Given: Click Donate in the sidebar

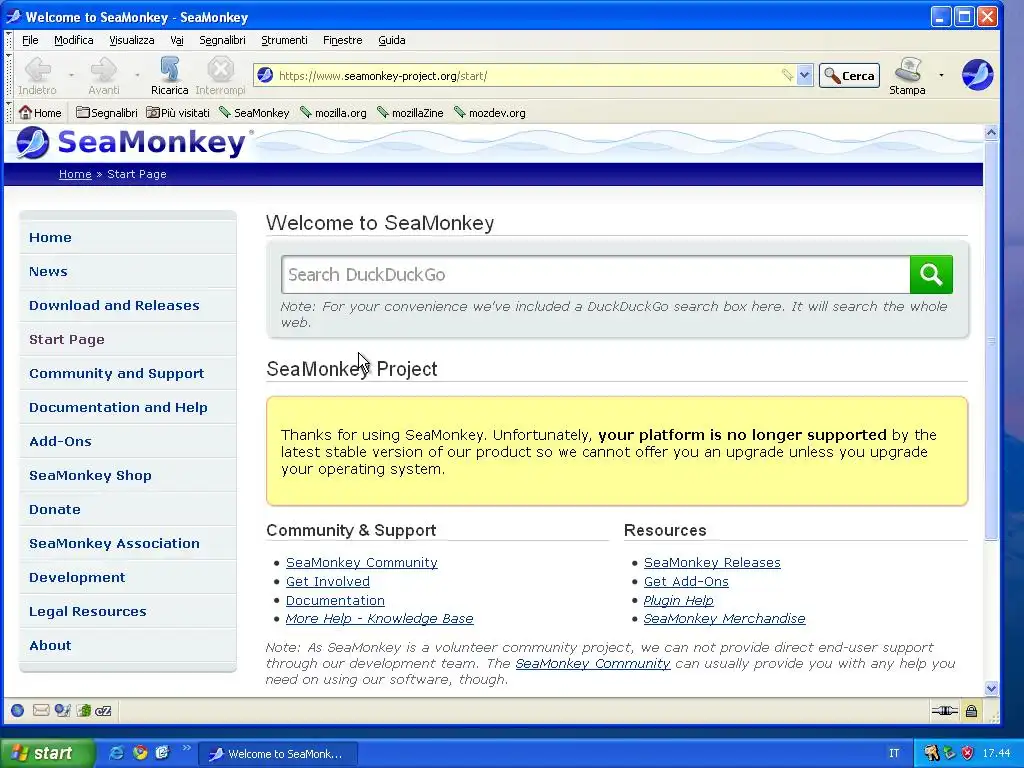Looking at the screenshot, I should coord(55,509).
